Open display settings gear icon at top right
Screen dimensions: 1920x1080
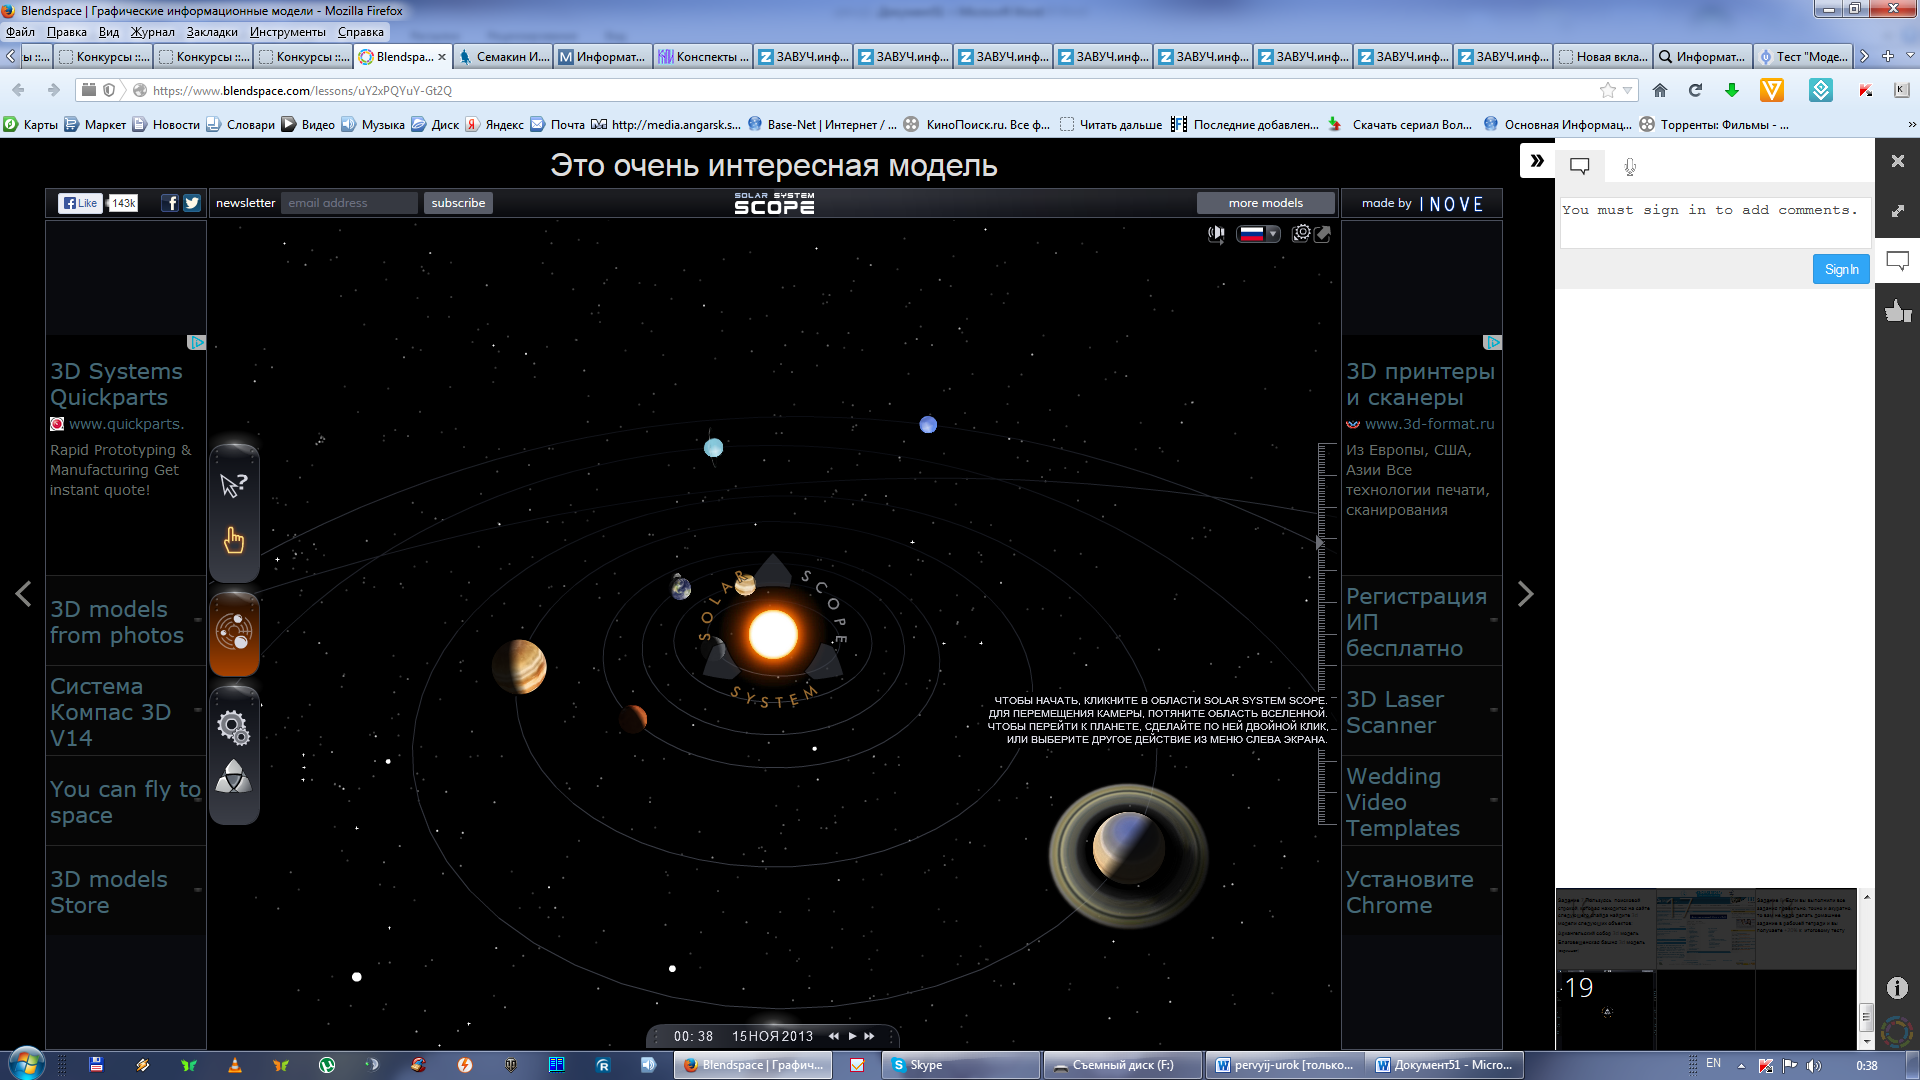[1301, 234]
